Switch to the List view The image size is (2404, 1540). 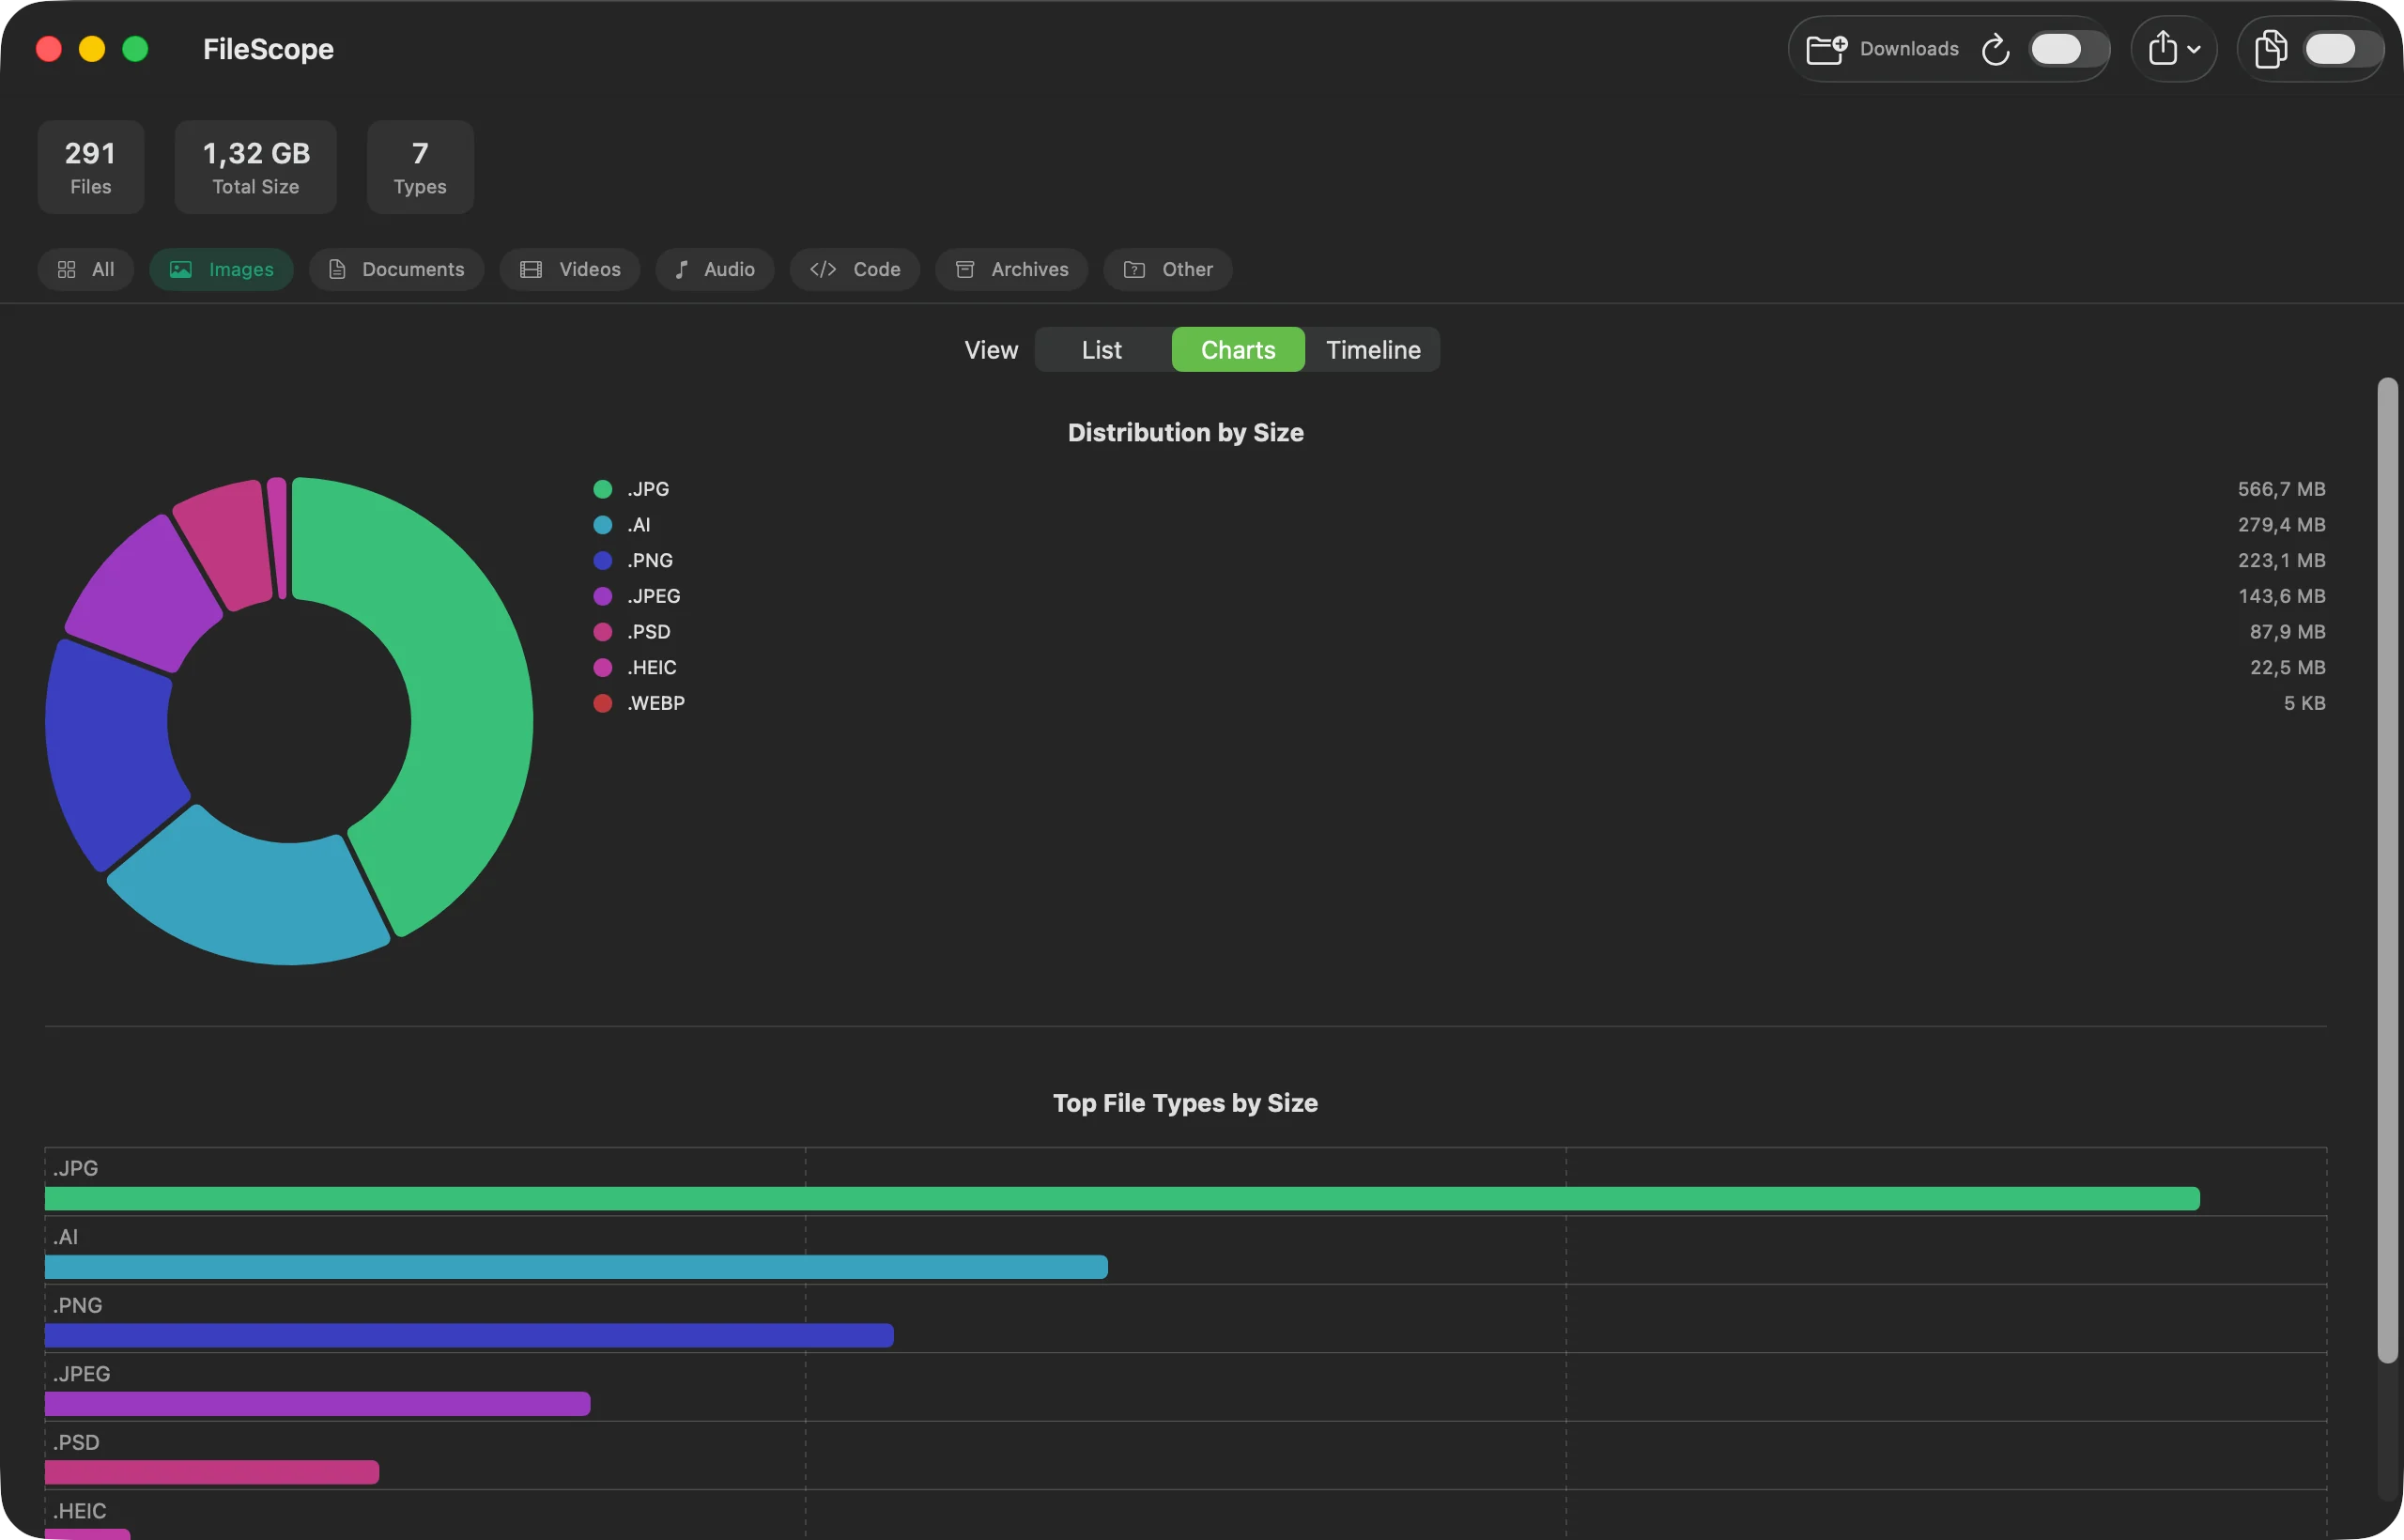1102,350
